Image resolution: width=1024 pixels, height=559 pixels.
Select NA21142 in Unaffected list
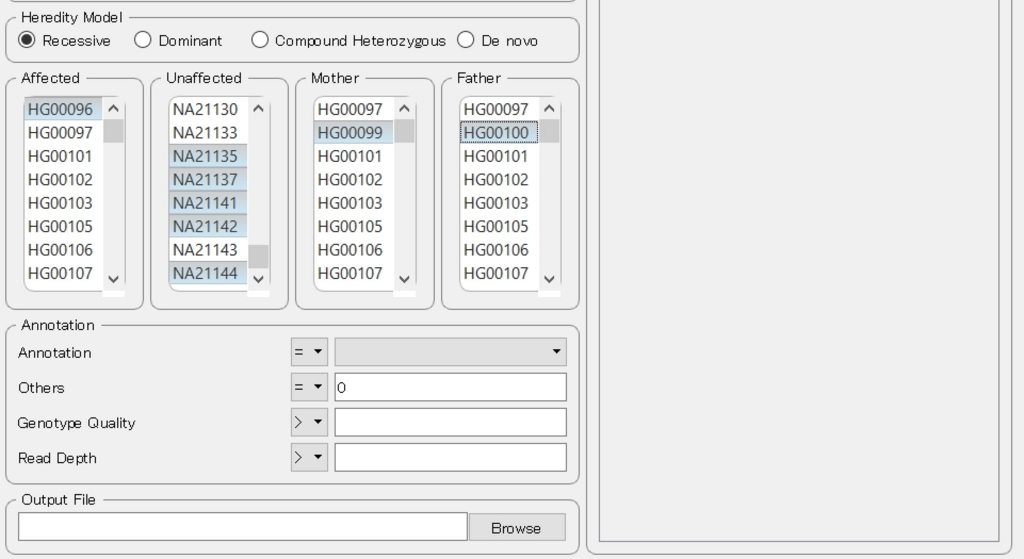coord(208,227)
